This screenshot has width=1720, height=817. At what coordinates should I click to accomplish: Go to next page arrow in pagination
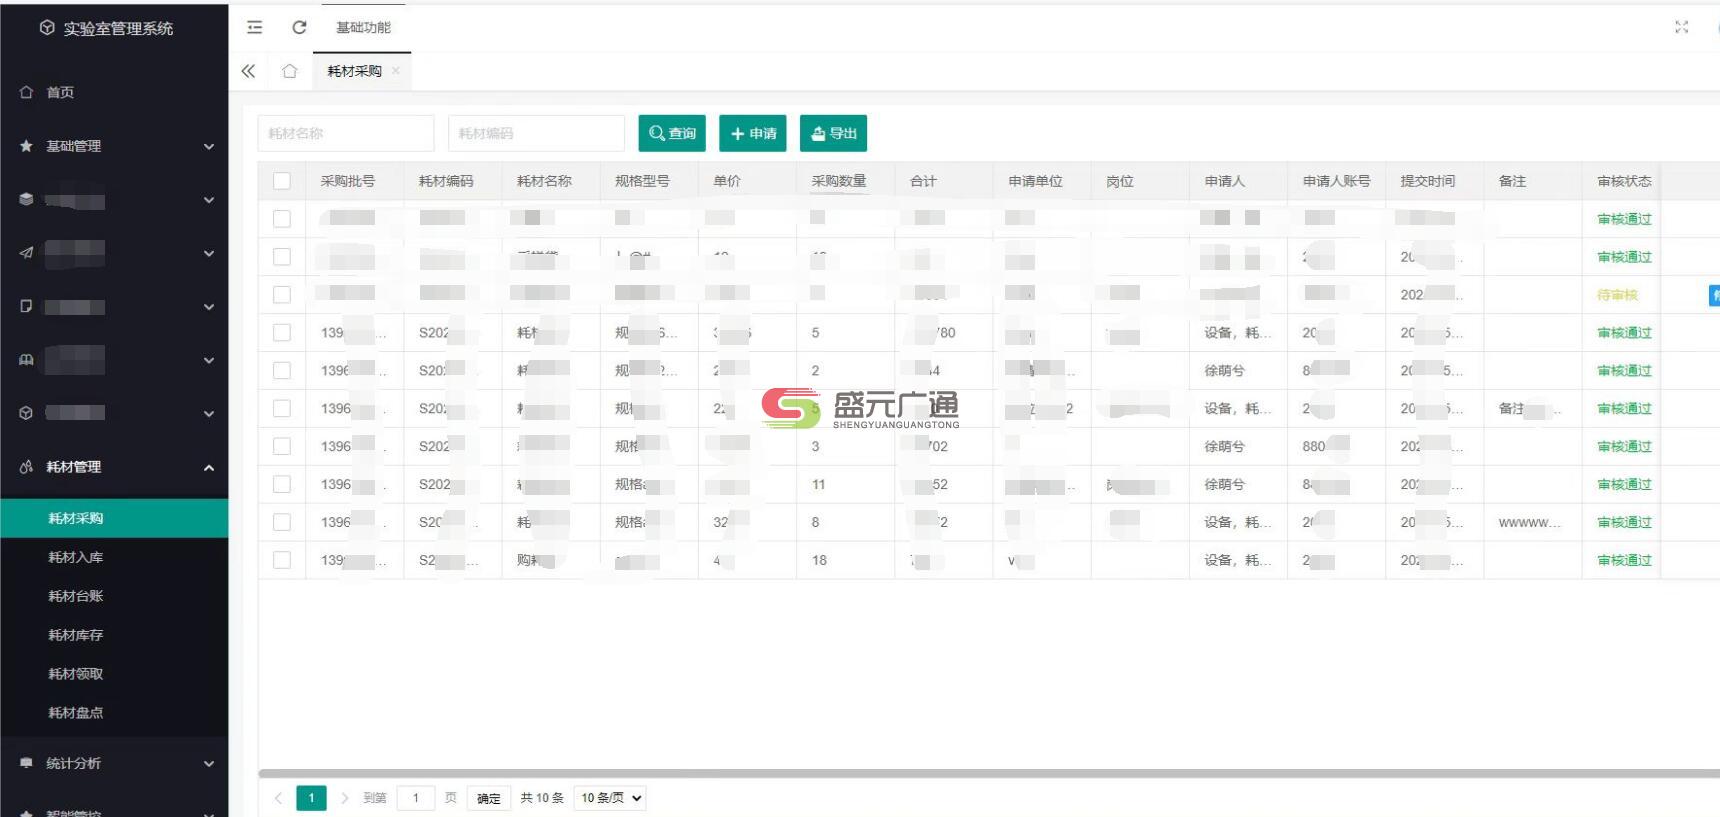point(344,798)
